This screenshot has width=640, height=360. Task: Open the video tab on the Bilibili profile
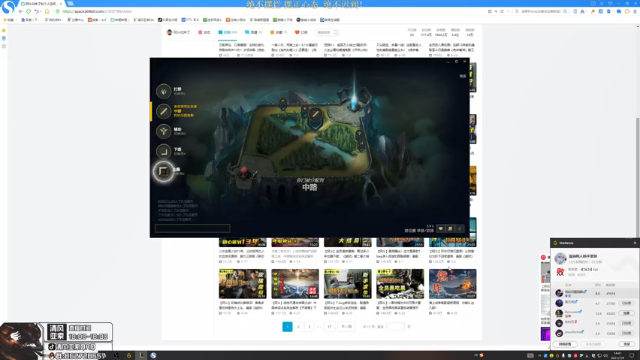coord(227,32)
